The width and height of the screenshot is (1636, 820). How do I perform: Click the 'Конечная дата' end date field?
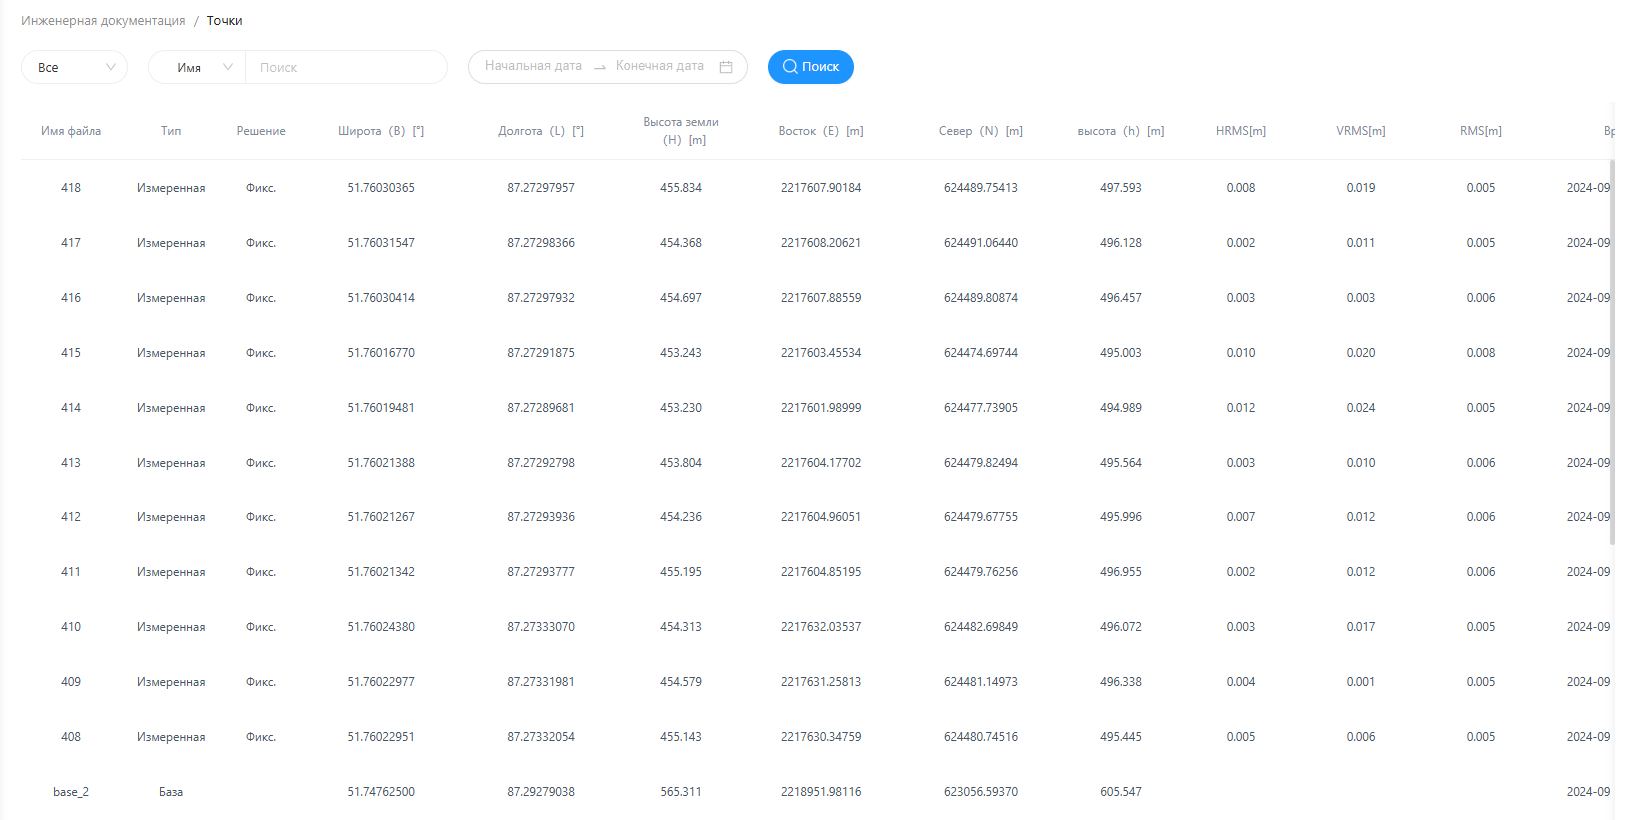[x=660, y=66]
